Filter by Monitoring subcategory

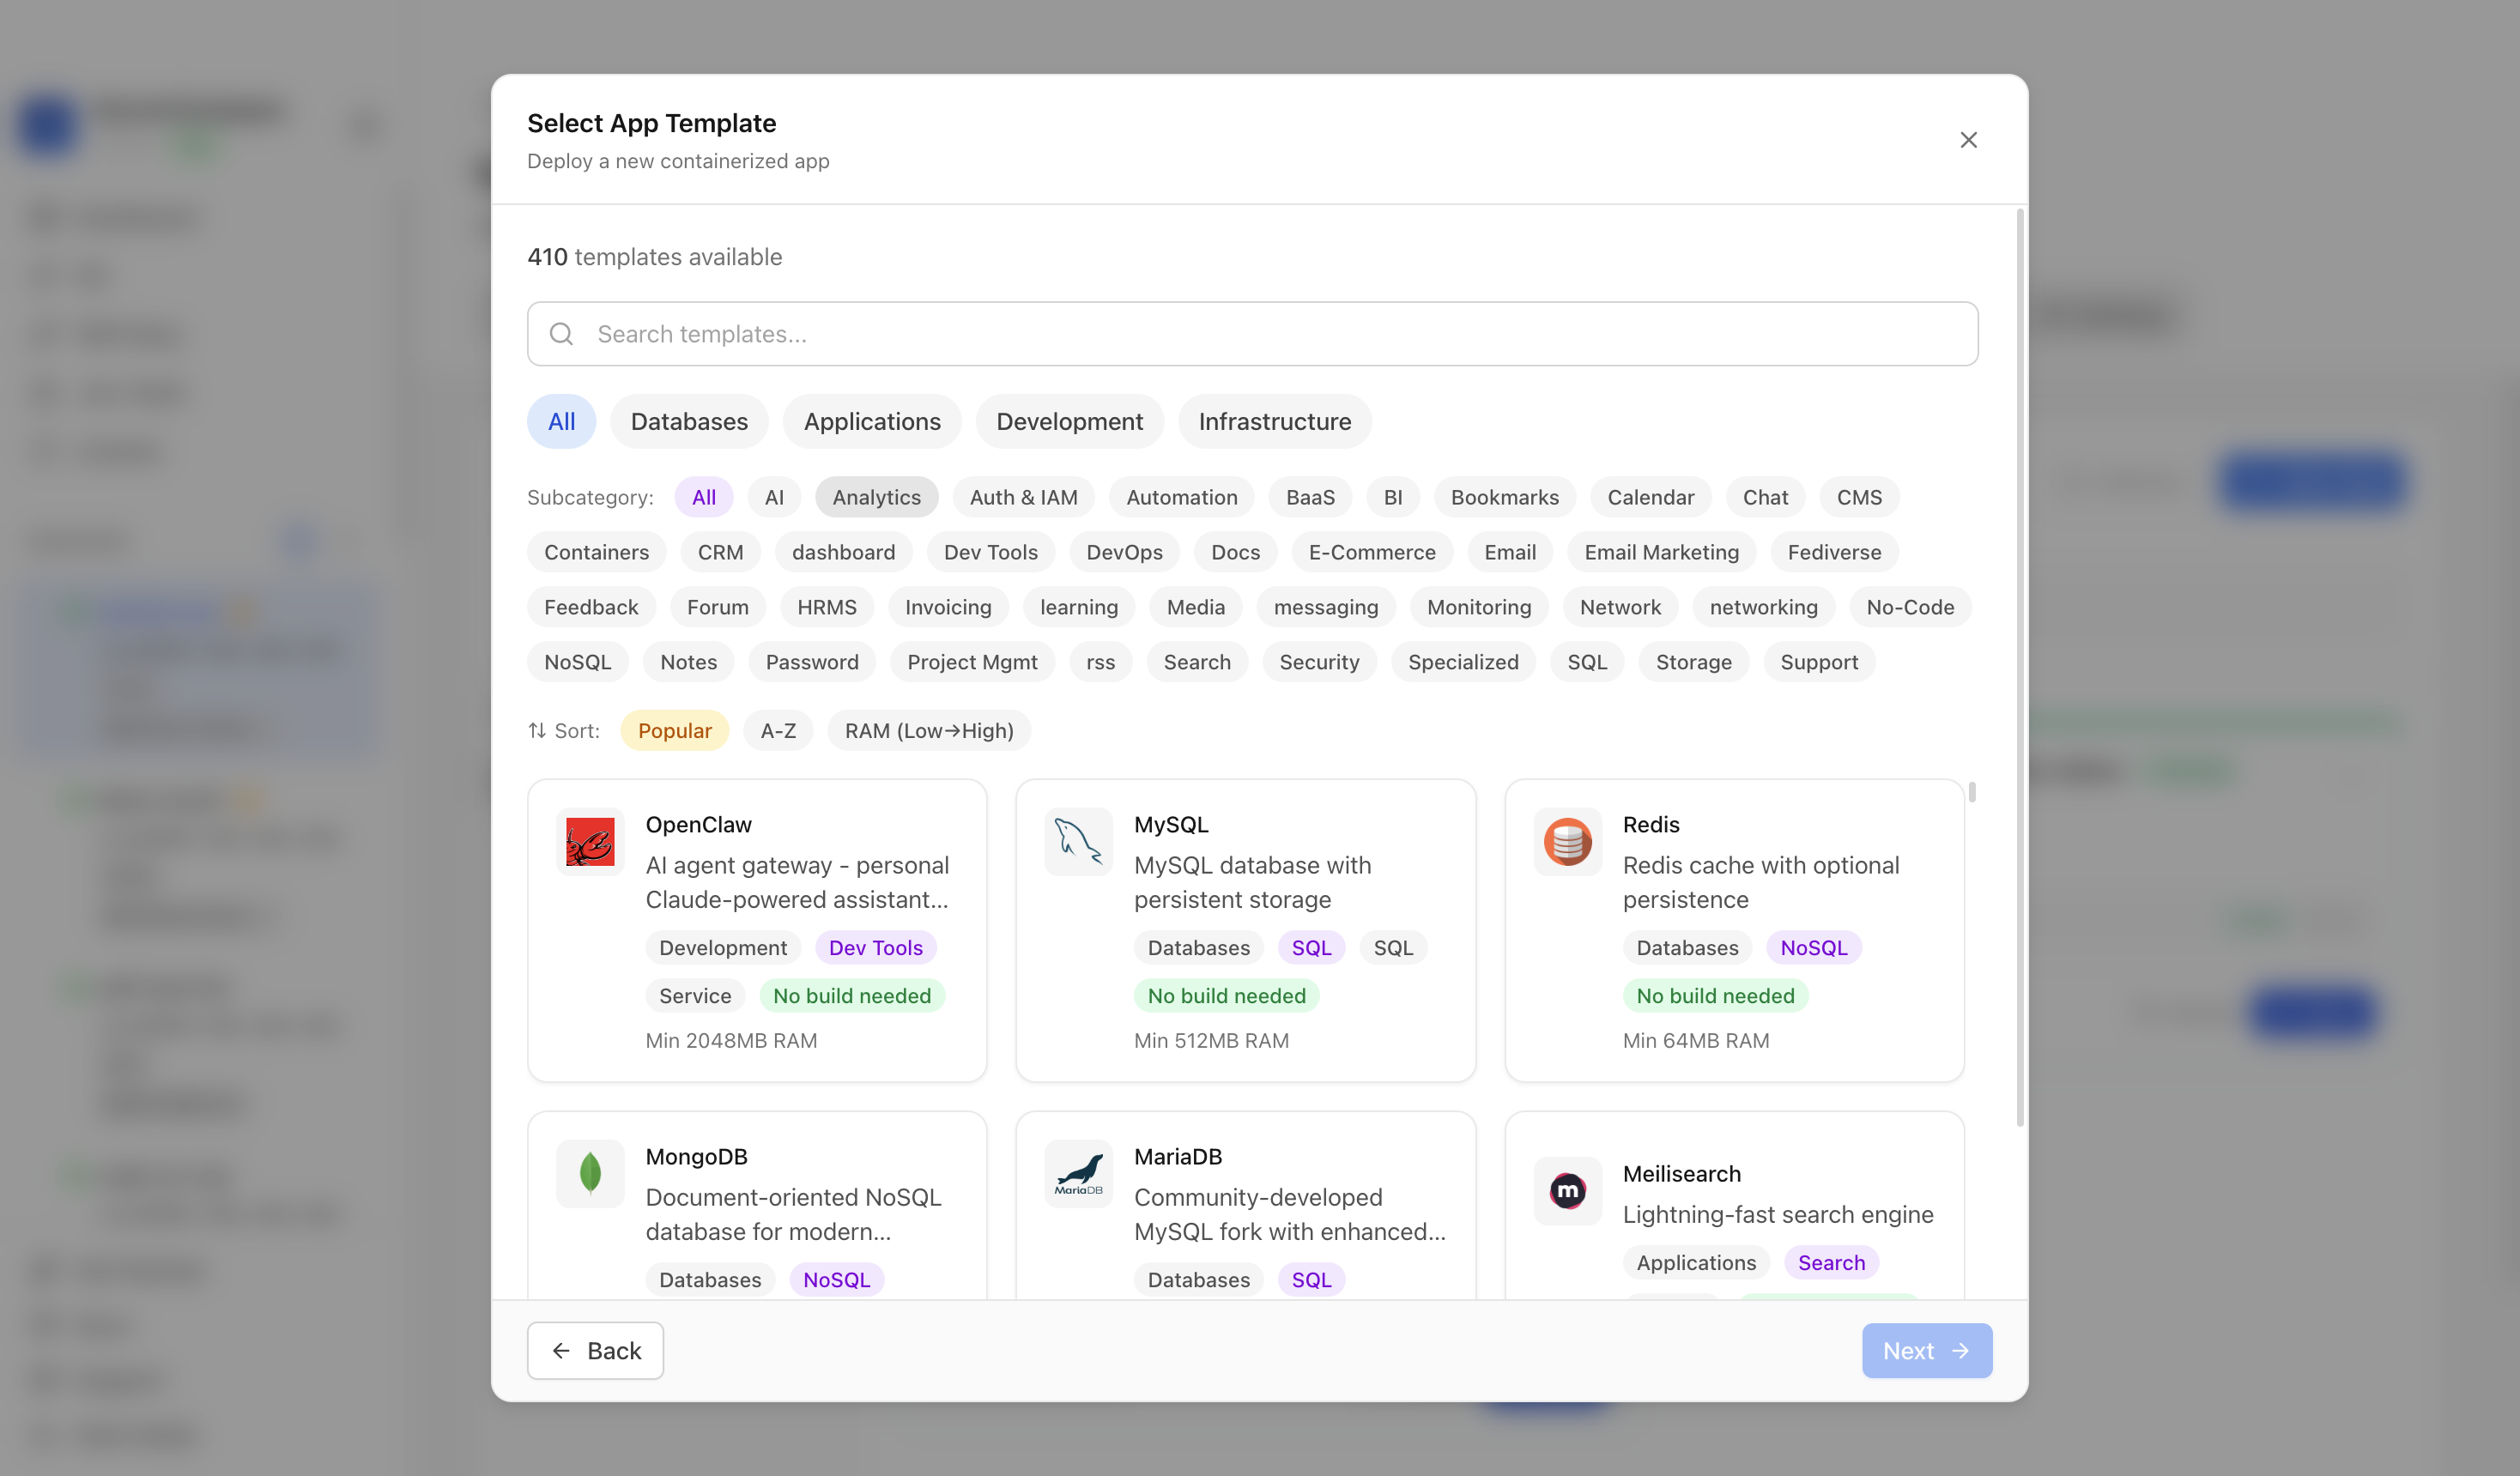coord(1479,607)
